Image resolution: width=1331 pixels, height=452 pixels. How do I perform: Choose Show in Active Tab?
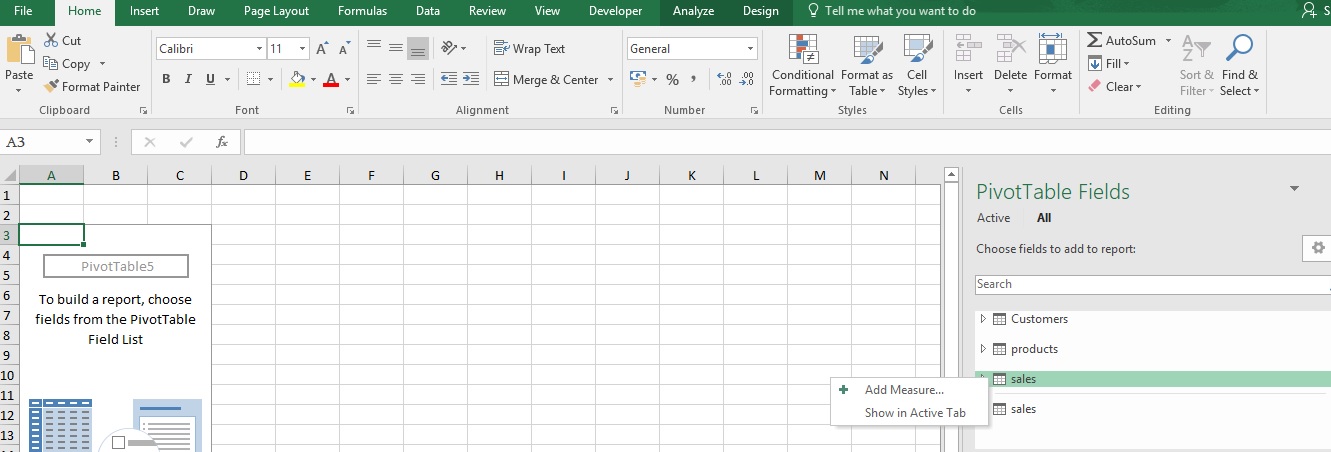[915, 413]
